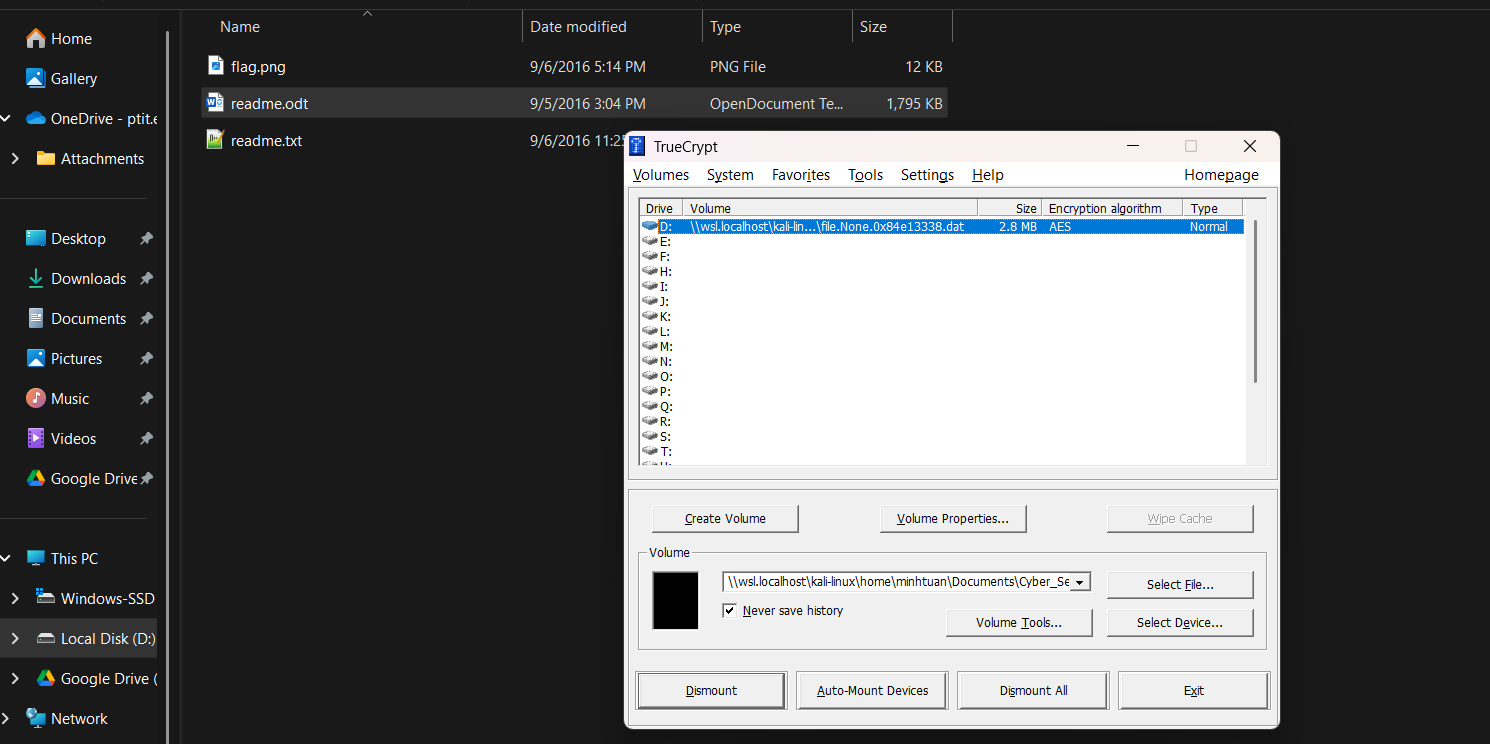Open the Homepage menu link

[1221, 175]
